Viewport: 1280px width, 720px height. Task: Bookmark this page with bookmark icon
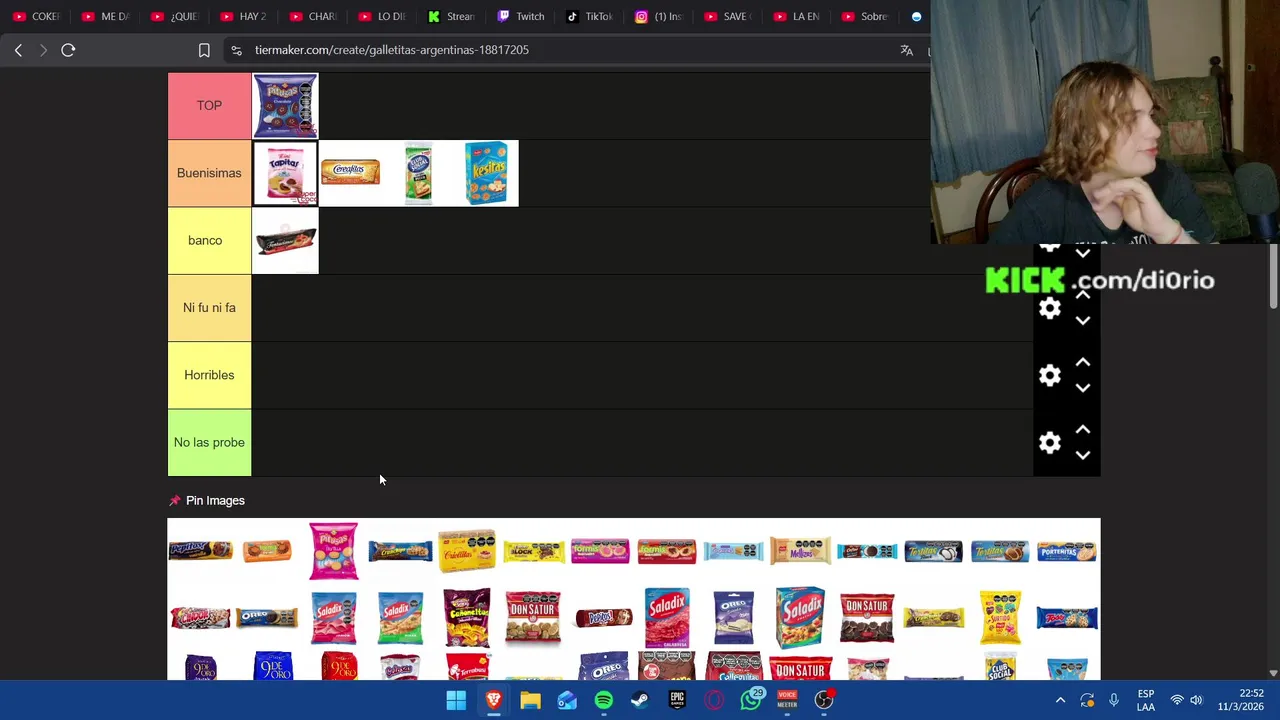pyautogui.click(x=204, y=50)
